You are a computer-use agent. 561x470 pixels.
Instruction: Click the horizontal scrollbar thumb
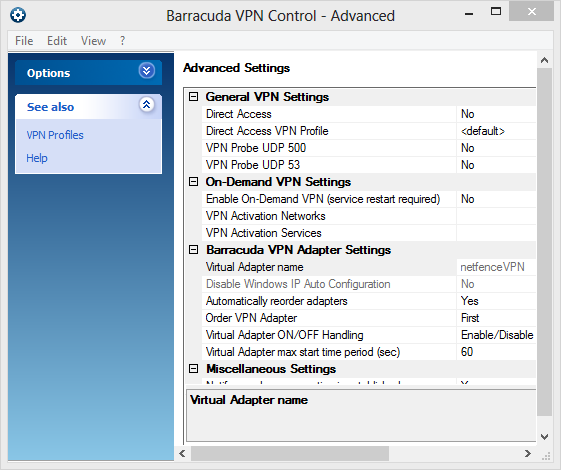pos(290,454)
